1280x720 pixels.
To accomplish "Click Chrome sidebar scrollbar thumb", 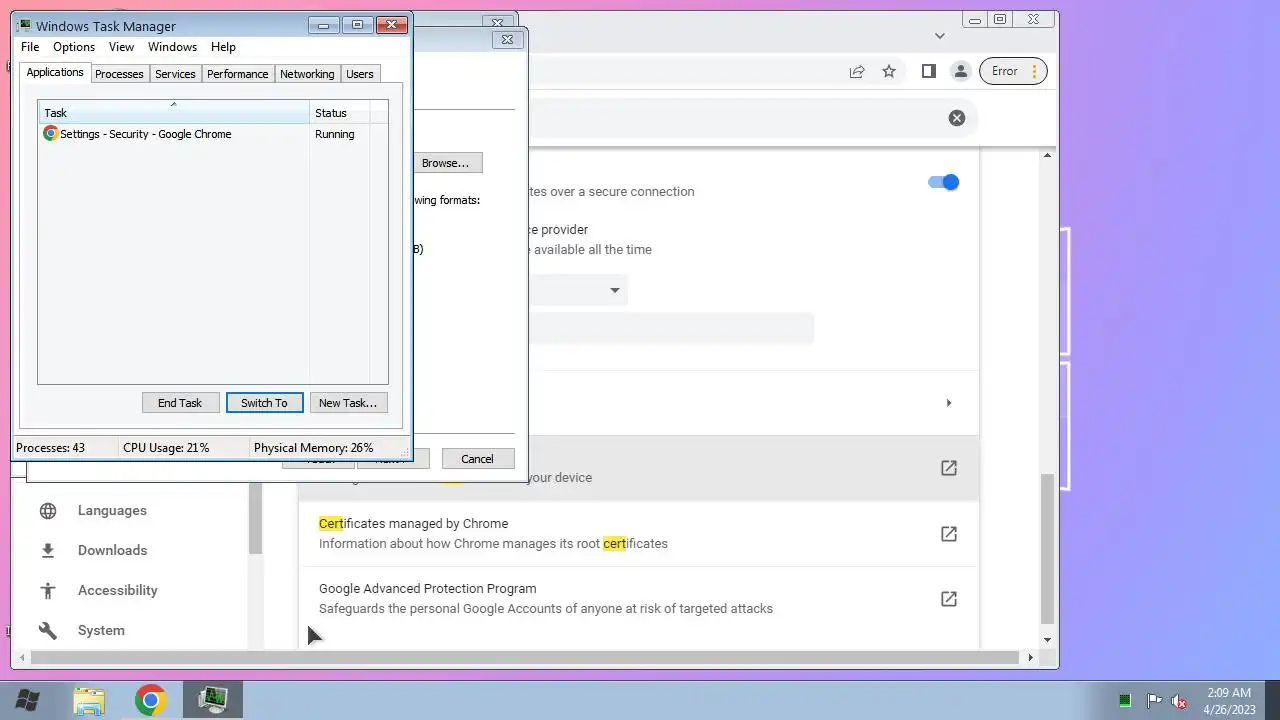I will (x=255, y=518).
